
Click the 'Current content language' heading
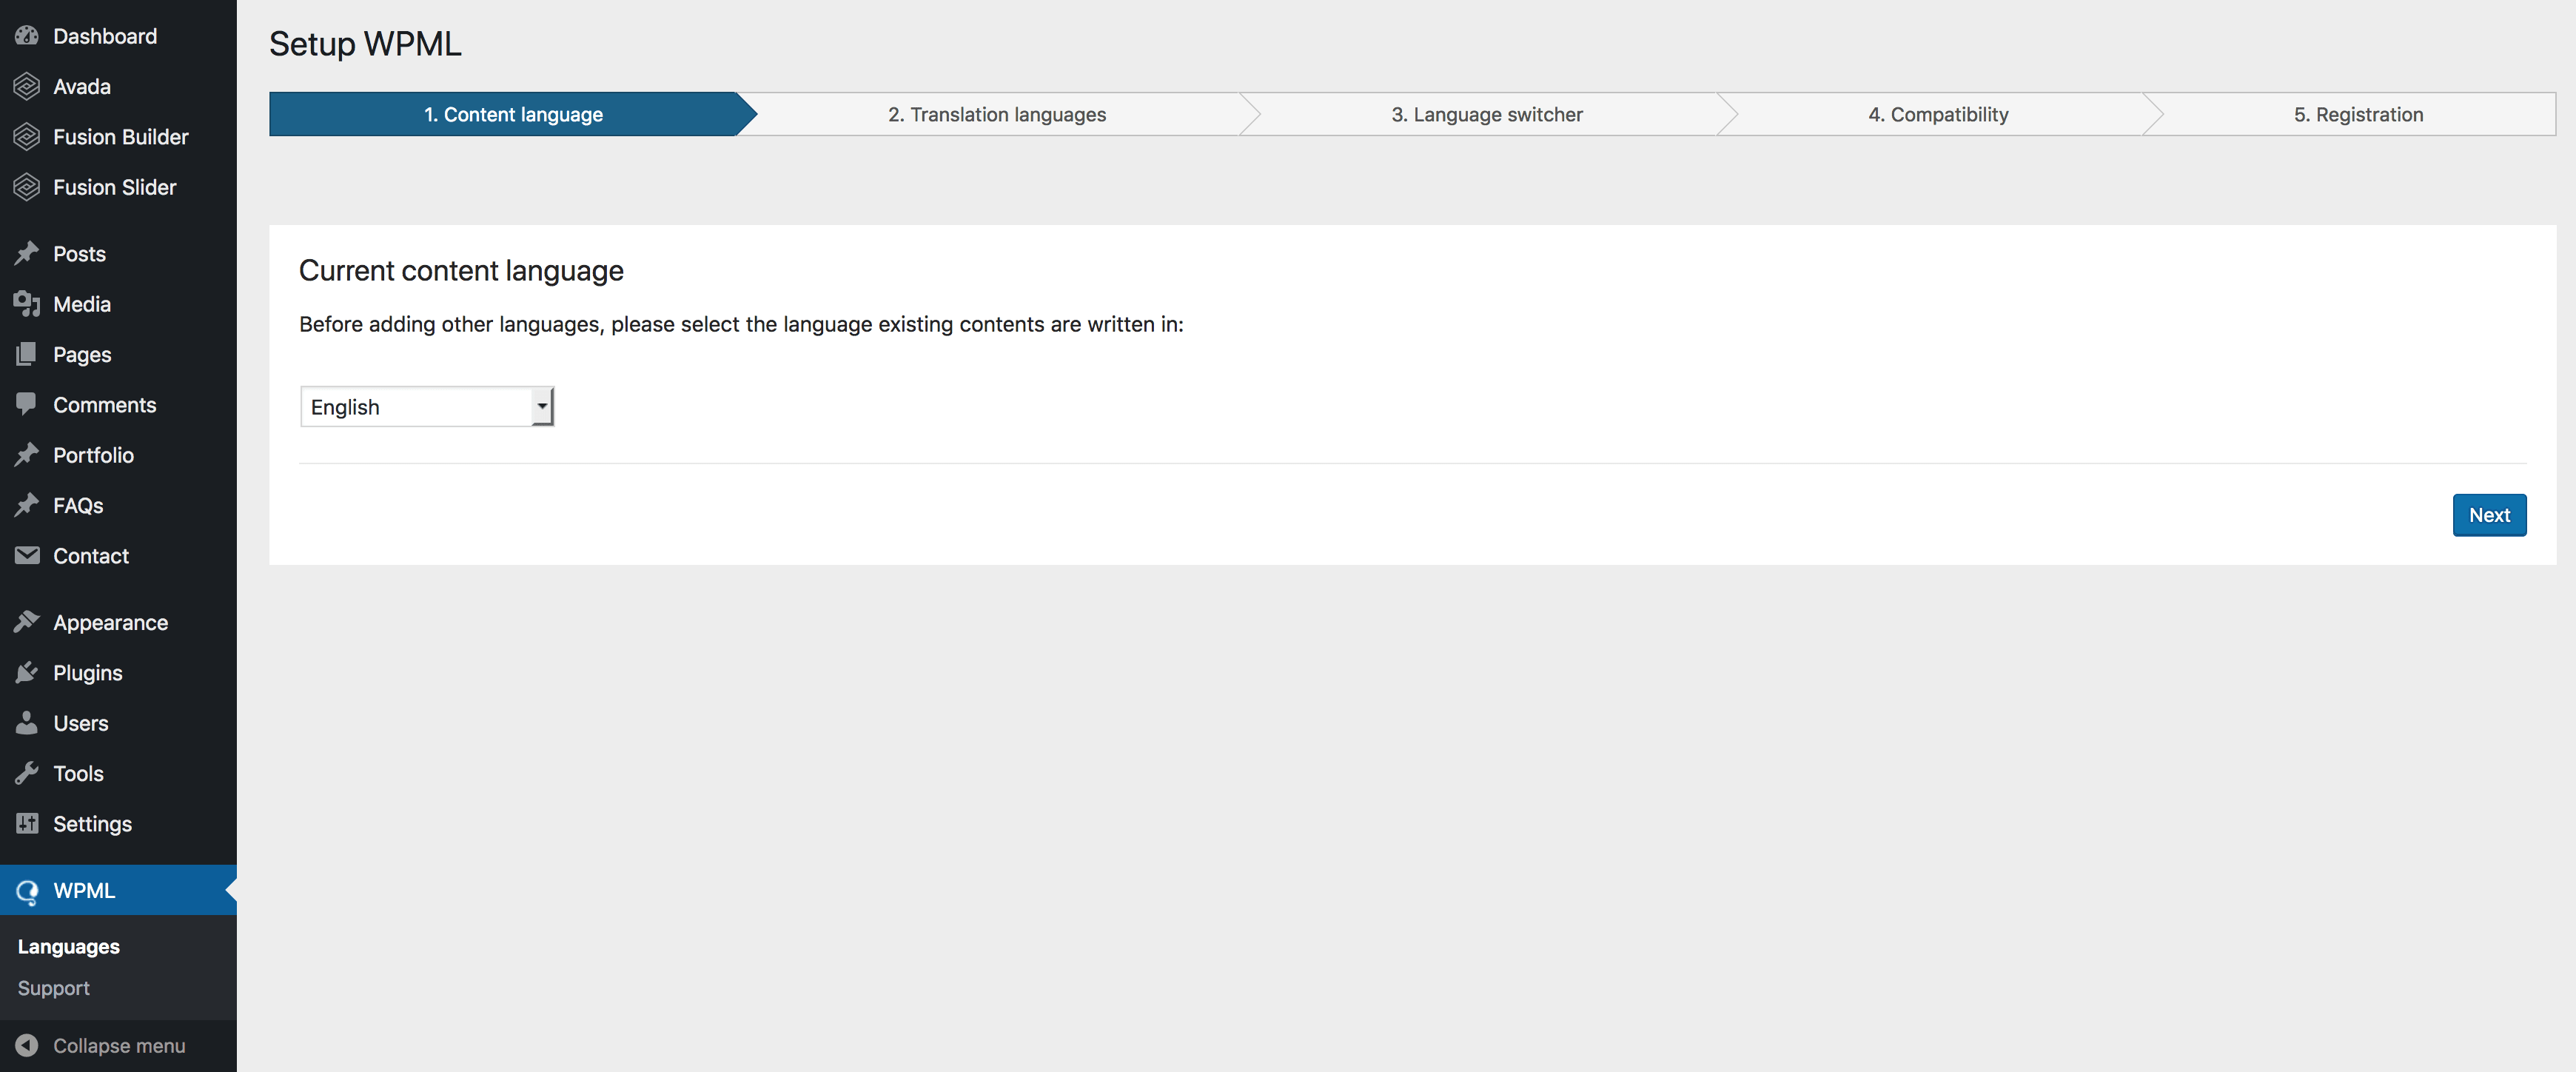(461, 271)
